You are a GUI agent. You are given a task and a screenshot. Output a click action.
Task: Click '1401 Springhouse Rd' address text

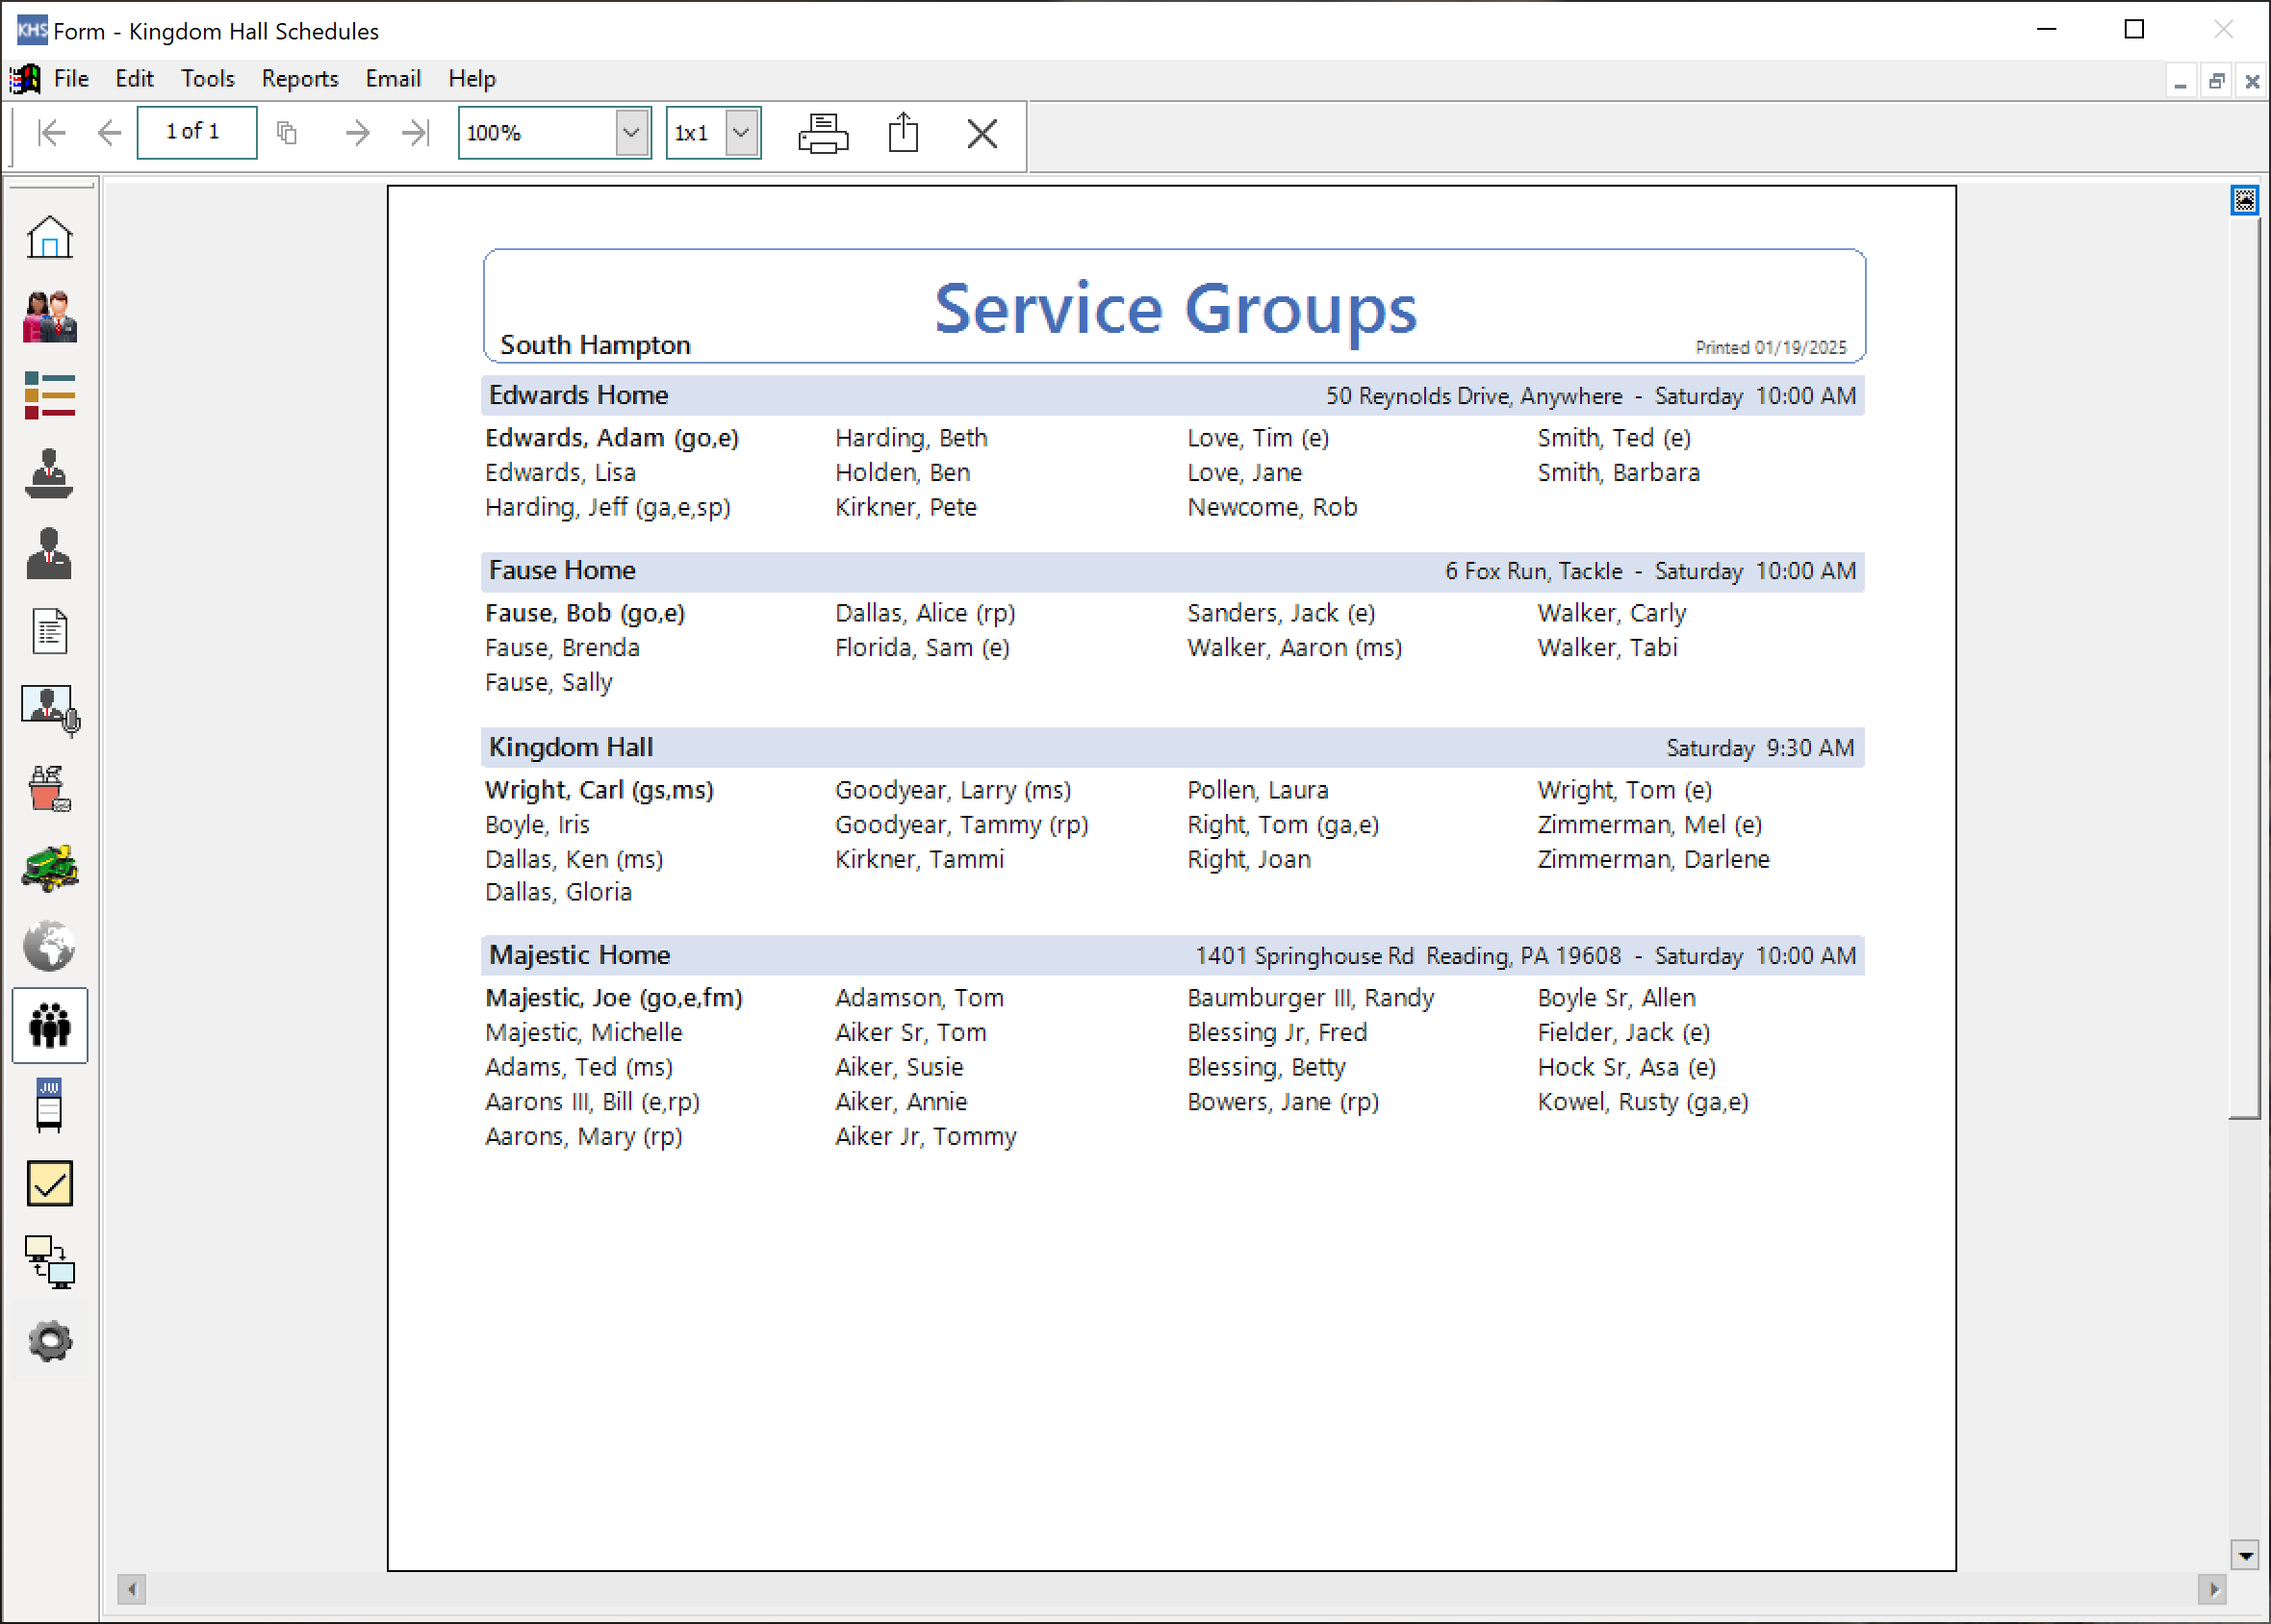[x=1304, y=956]
